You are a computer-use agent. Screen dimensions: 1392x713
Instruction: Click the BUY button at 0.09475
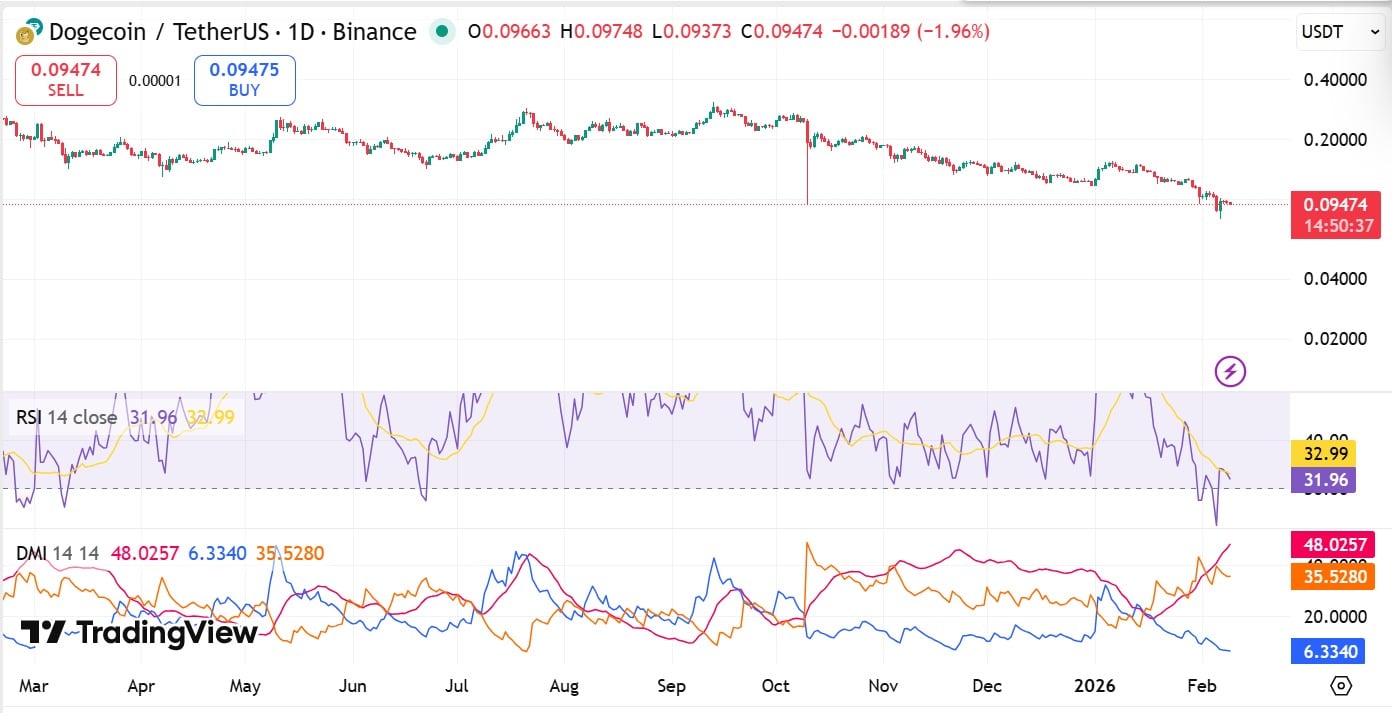(x=244, y=80)
